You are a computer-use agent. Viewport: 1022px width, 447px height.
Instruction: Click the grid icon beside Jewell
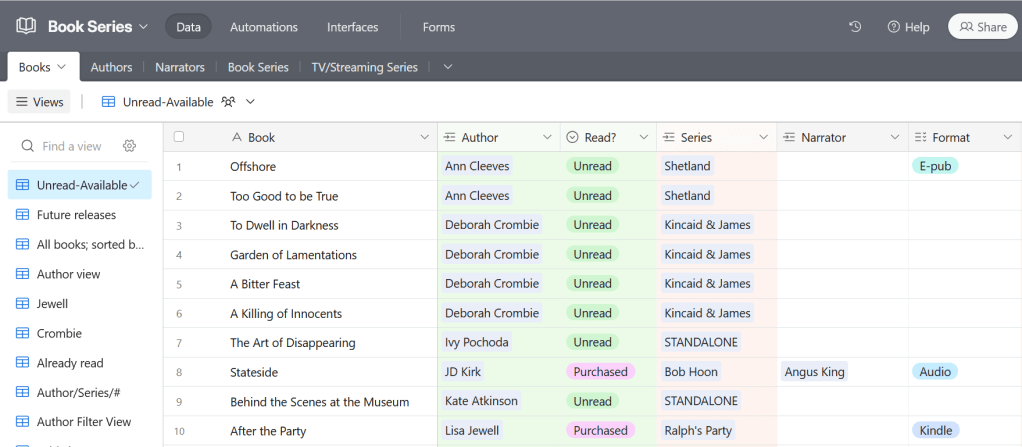(x=22, y=304)
